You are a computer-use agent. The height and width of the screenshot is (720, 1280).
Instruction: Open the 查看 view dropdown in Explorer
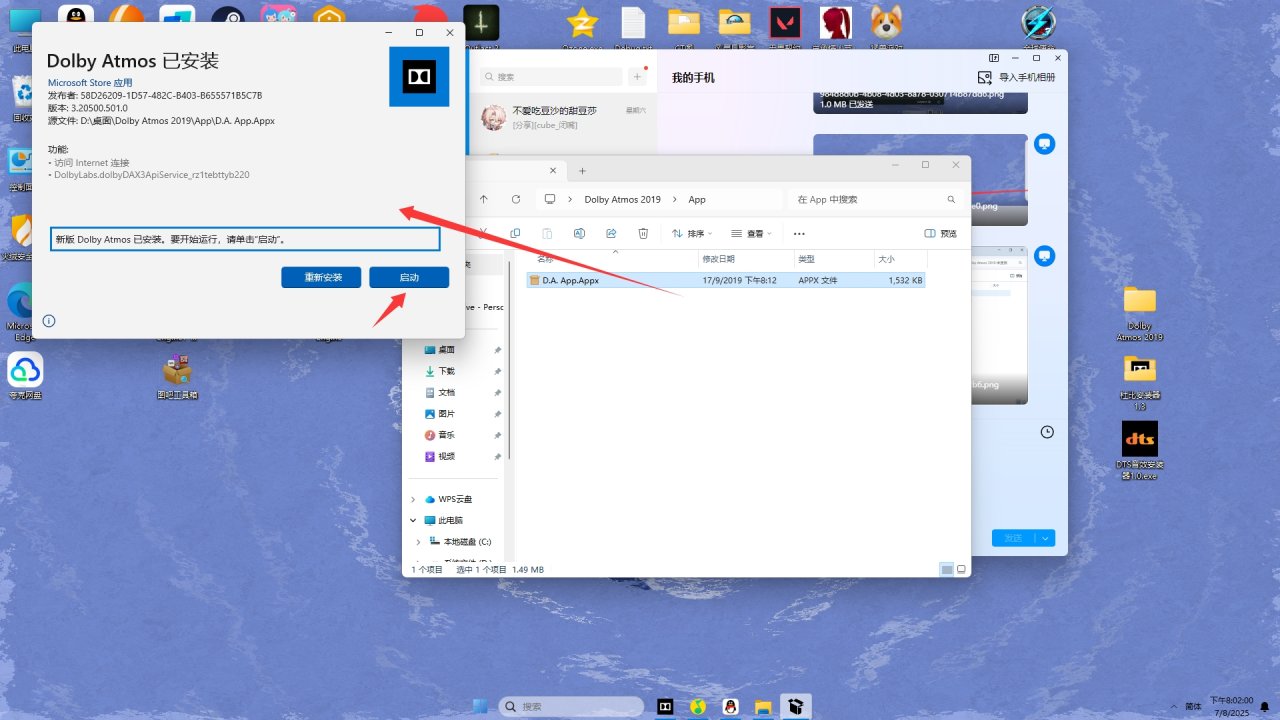(753, 233)
